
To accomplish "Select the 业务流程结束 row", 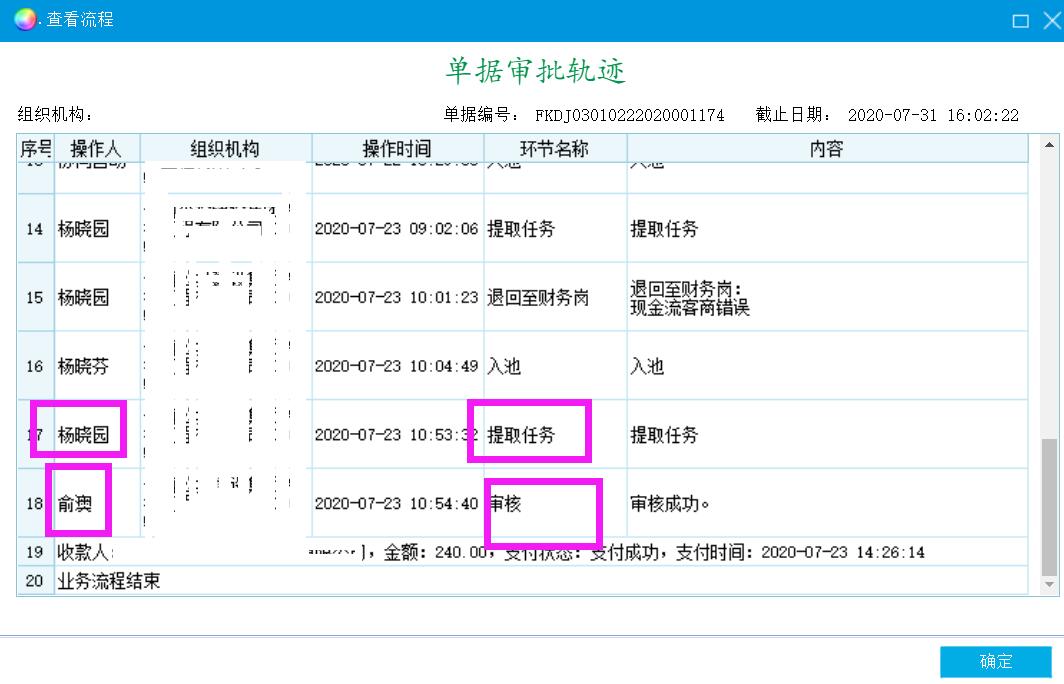I will [x=110, y=581].
